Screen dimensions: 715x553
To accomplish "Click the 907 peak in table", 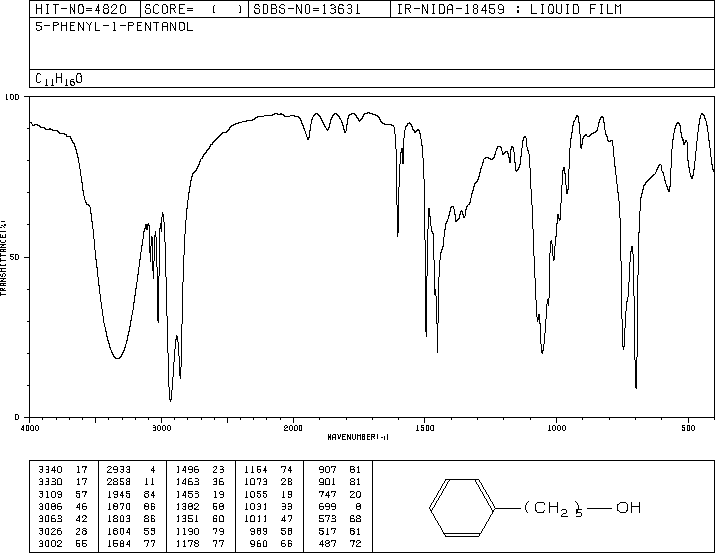I will [327, 469].
